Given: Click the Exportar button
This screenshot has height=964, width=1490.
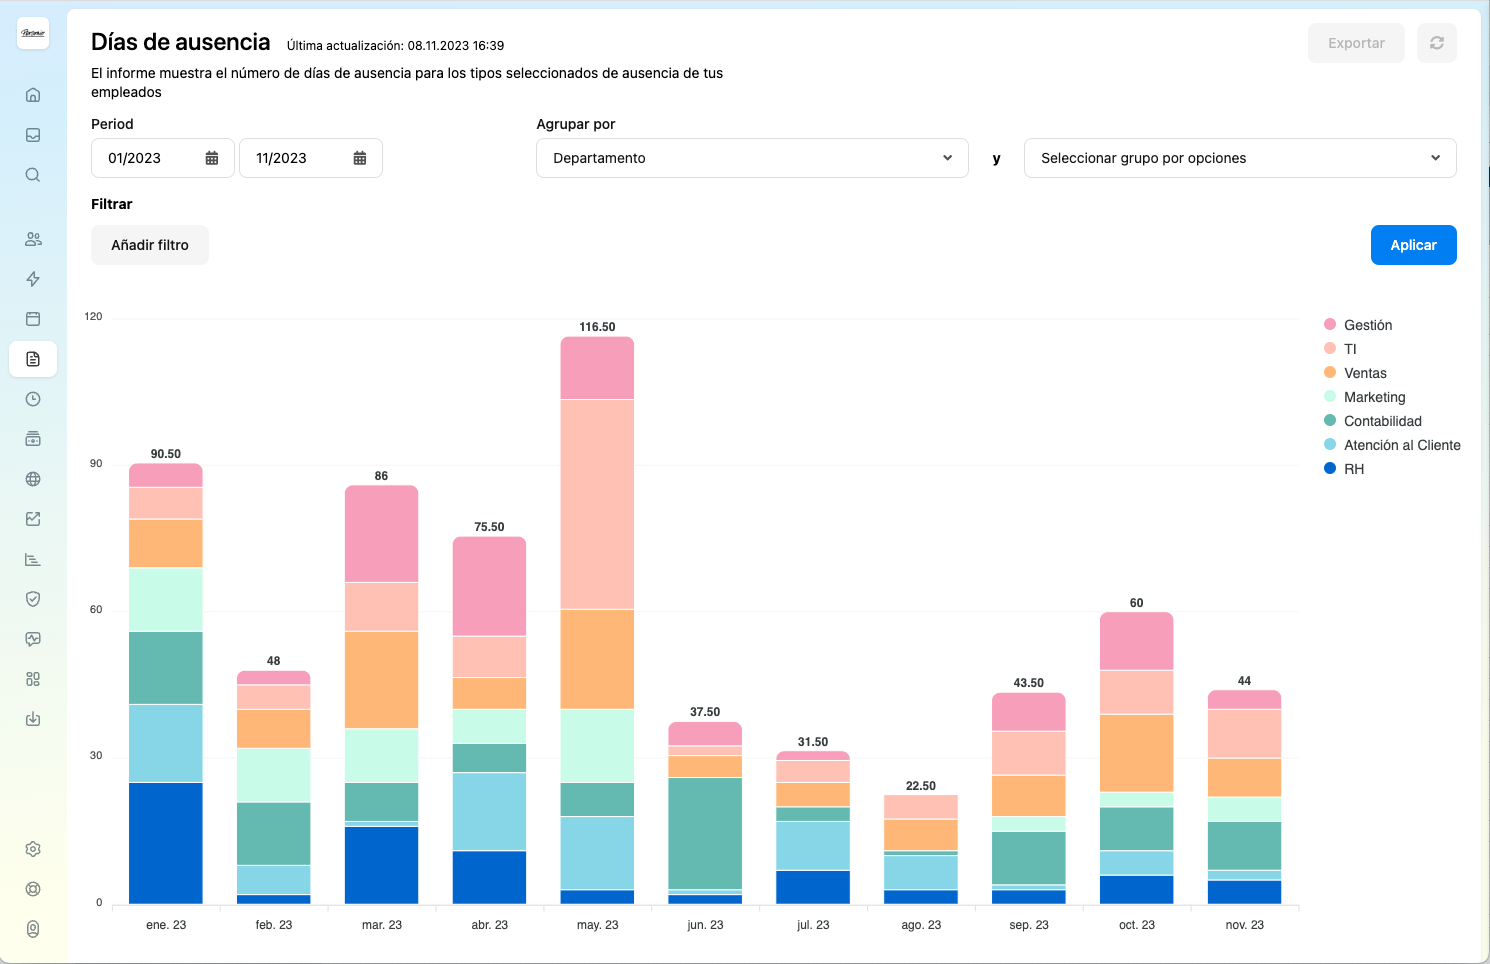Looking at the screenshot, I should coord(1356,43).
